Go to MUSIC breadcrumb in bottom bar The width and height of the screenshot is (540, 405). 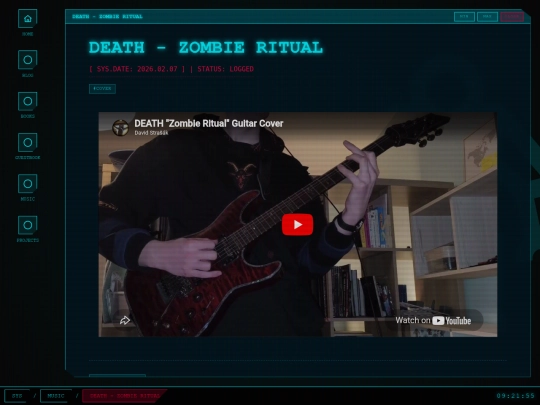point(56,396)
